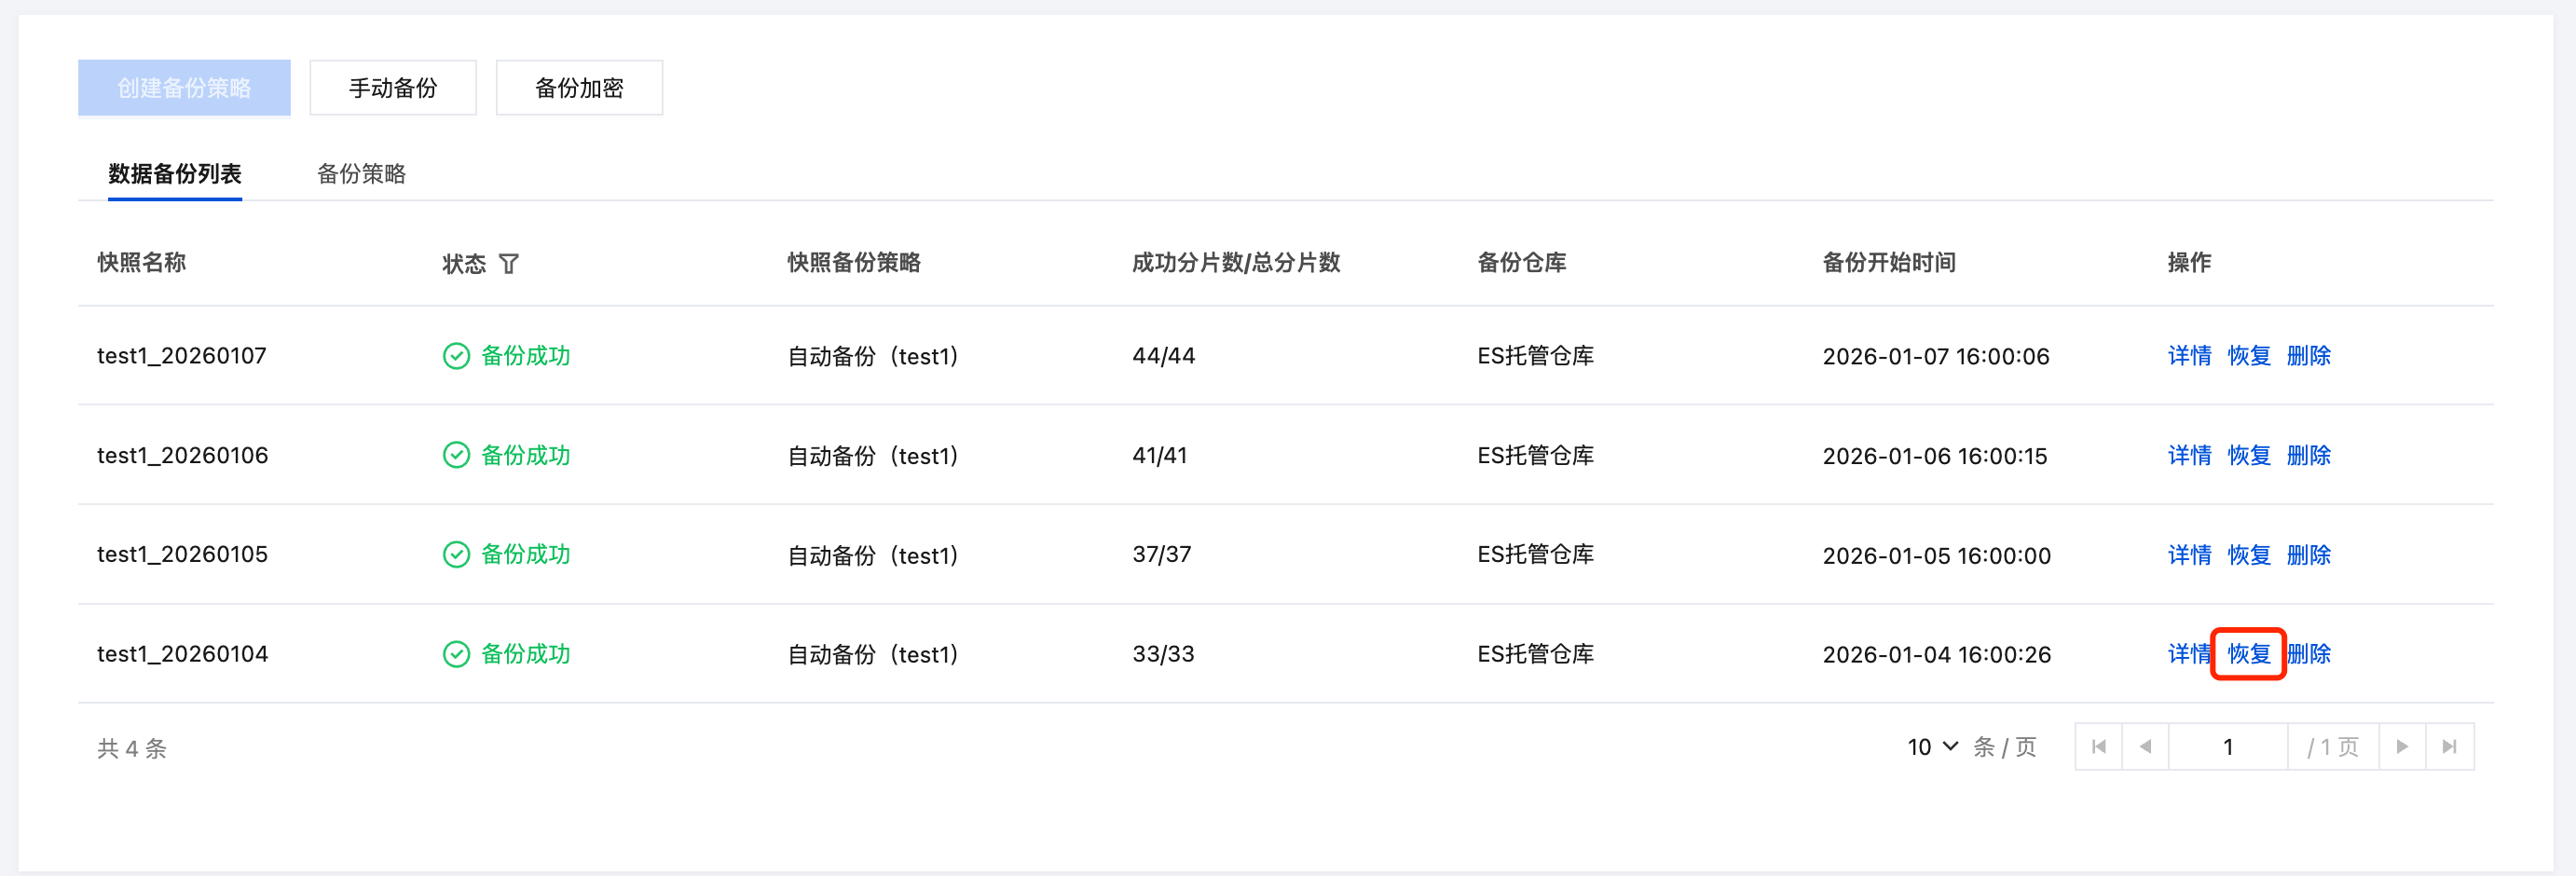
Task: Click the 备份加密 button
Action: (579, 88)
